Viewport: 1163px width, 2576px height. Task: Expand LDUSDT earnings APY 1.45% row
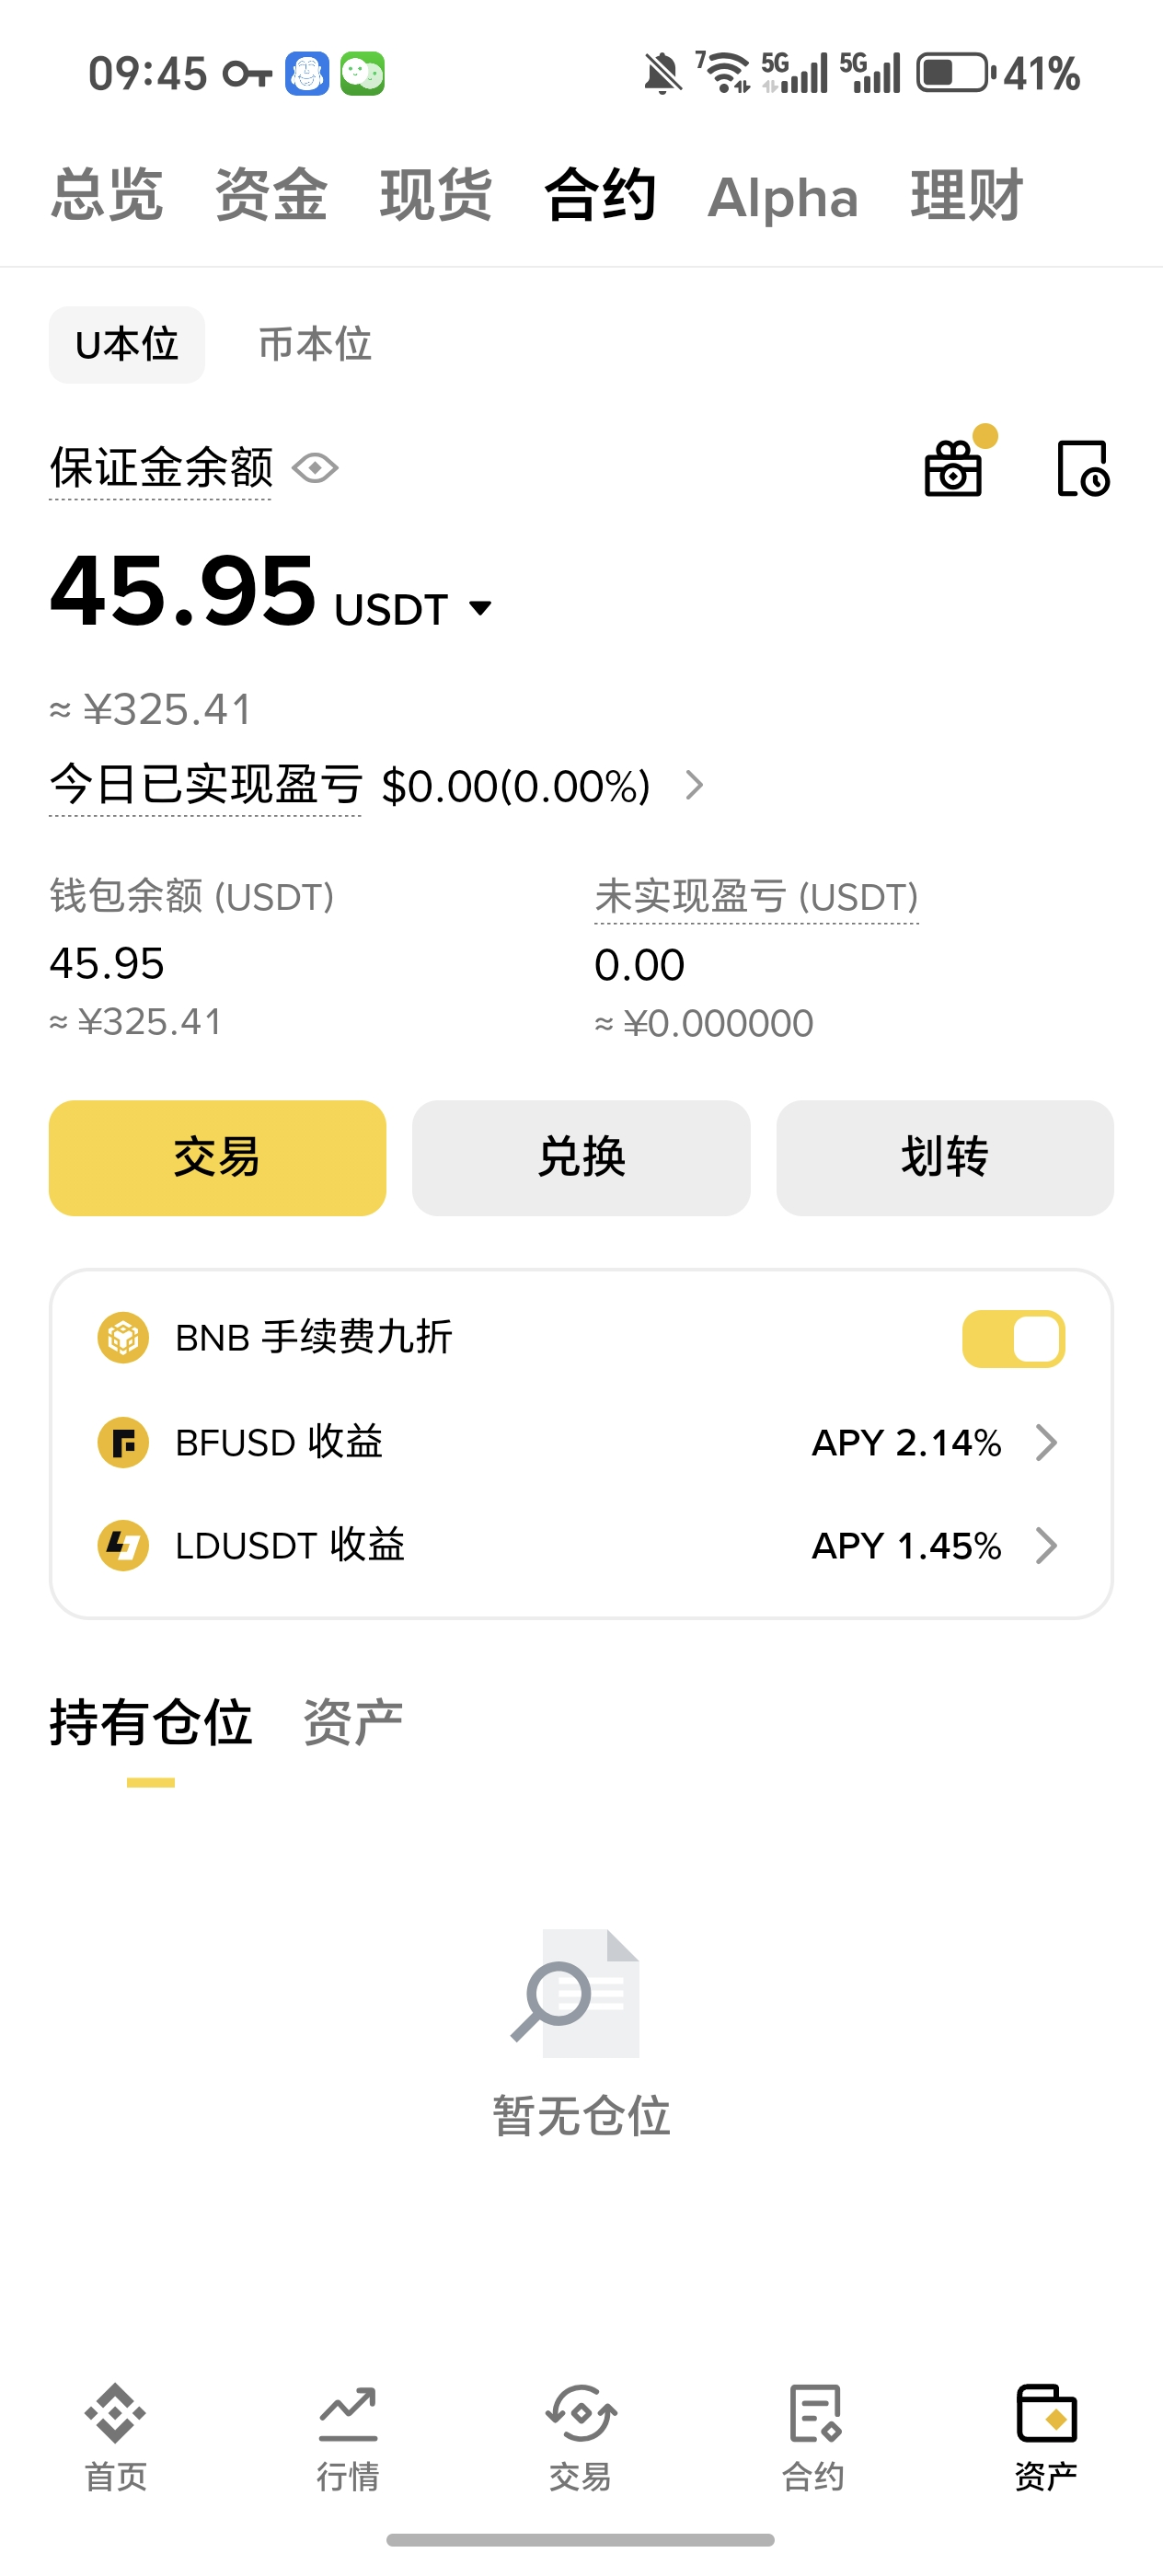tap(1046, 1546)
